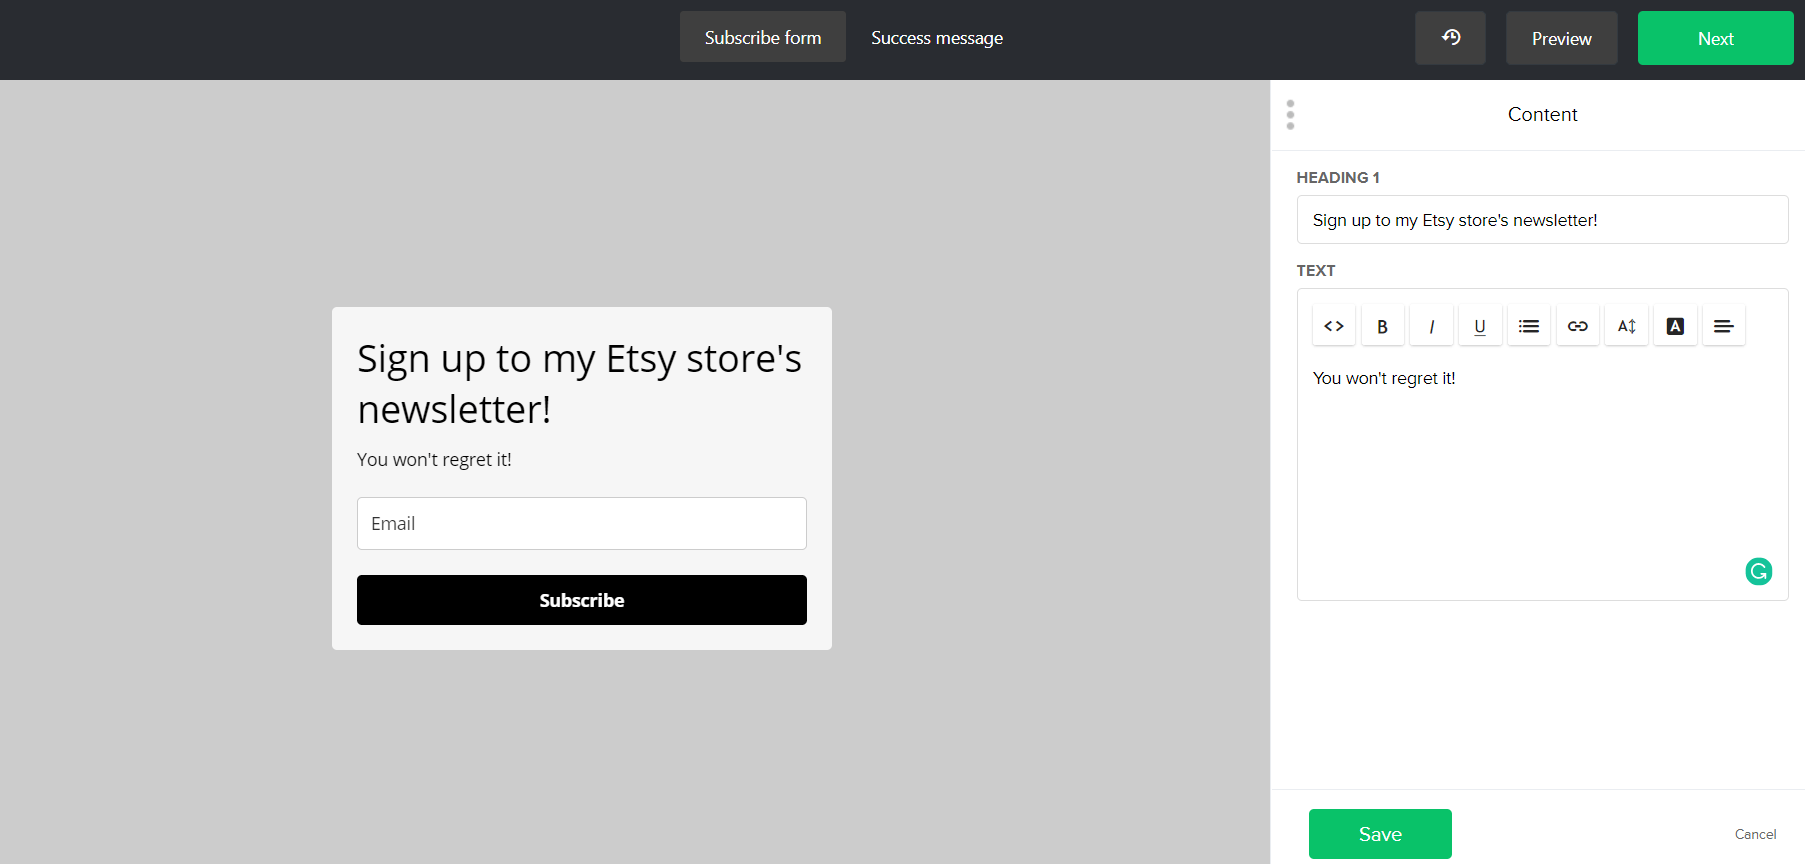
Task: Click the history revert icon button
Action: 1450,38
